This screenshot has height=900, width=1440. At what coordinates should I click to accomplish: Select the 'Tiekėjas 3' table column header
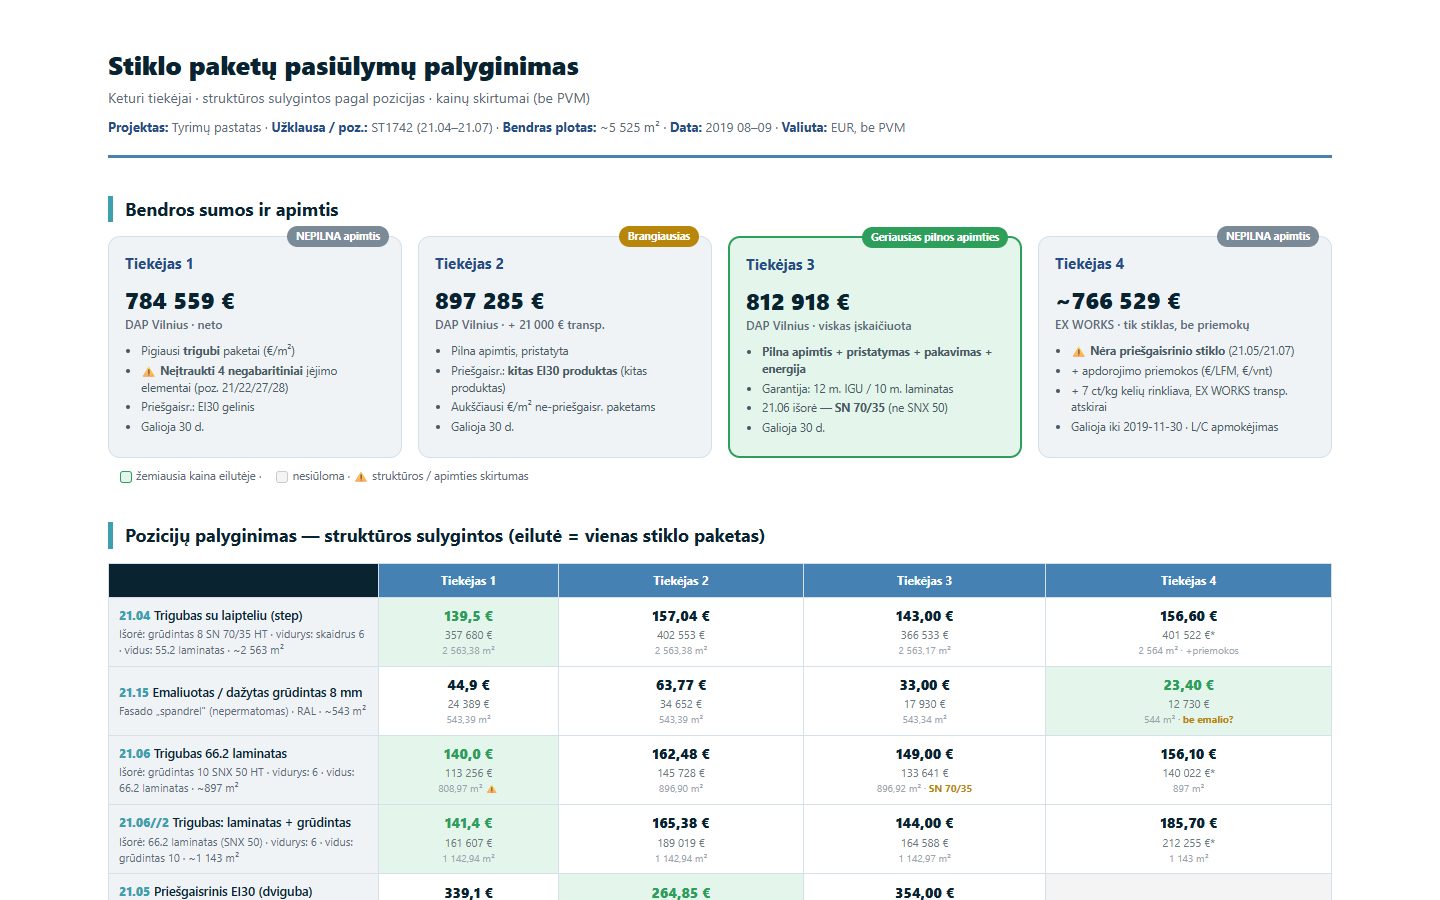click(924, 581)
